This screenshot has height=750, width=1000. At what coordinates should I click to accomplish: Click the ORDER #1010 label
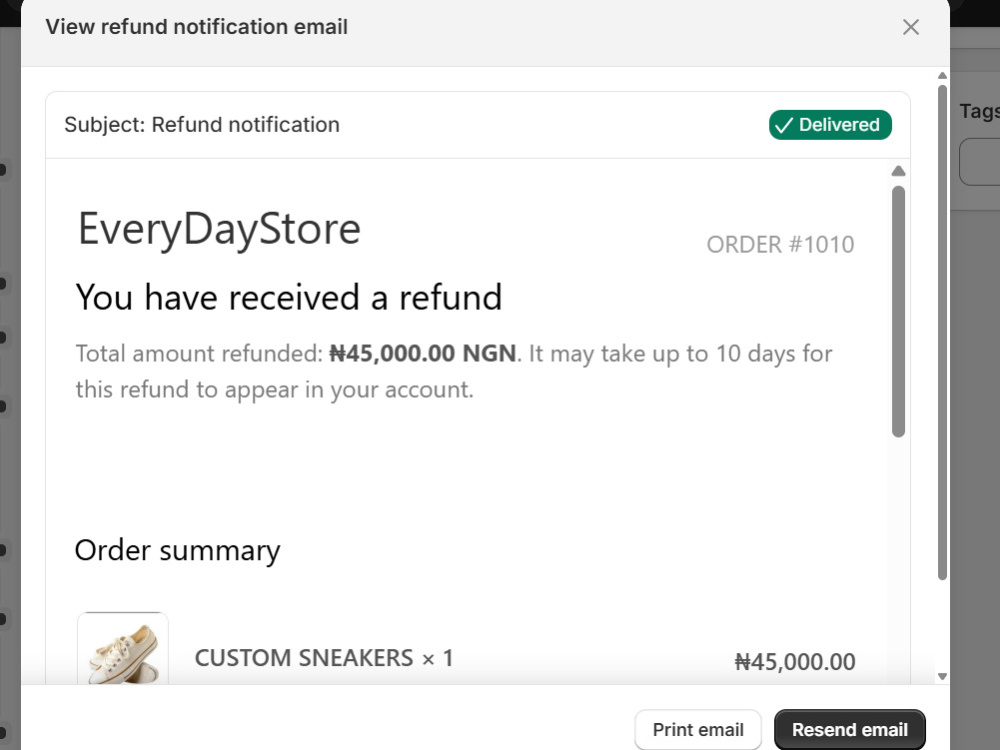coord(780,244)
